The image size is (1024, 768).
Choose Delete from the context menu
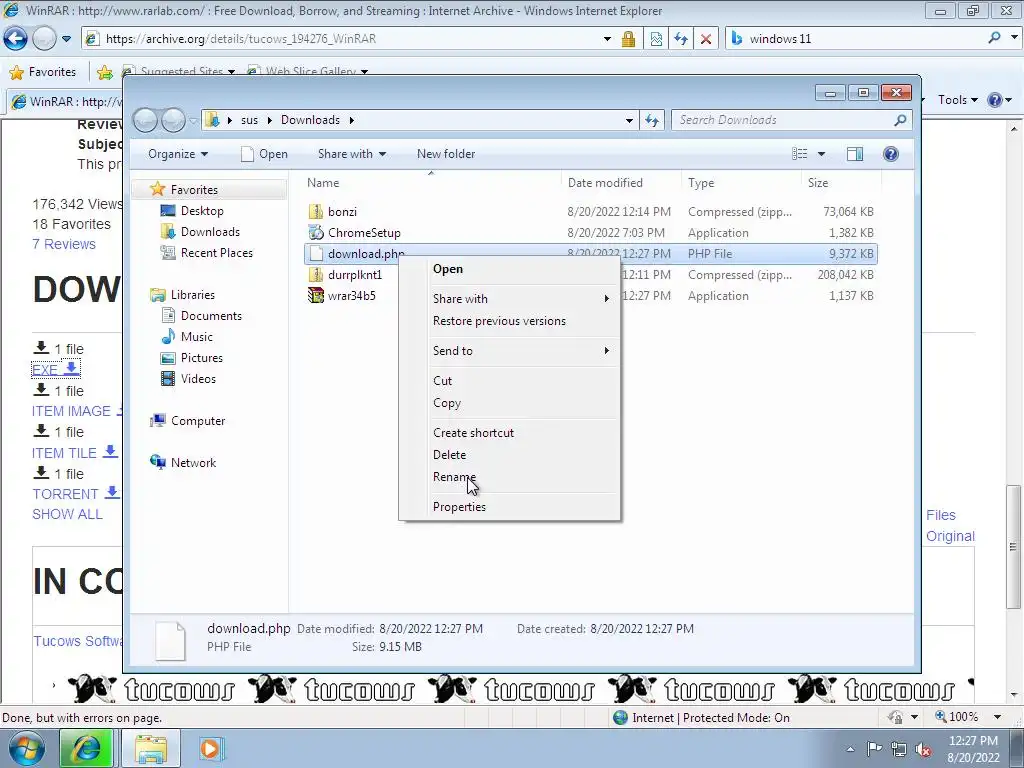click(x=449, y=455)
